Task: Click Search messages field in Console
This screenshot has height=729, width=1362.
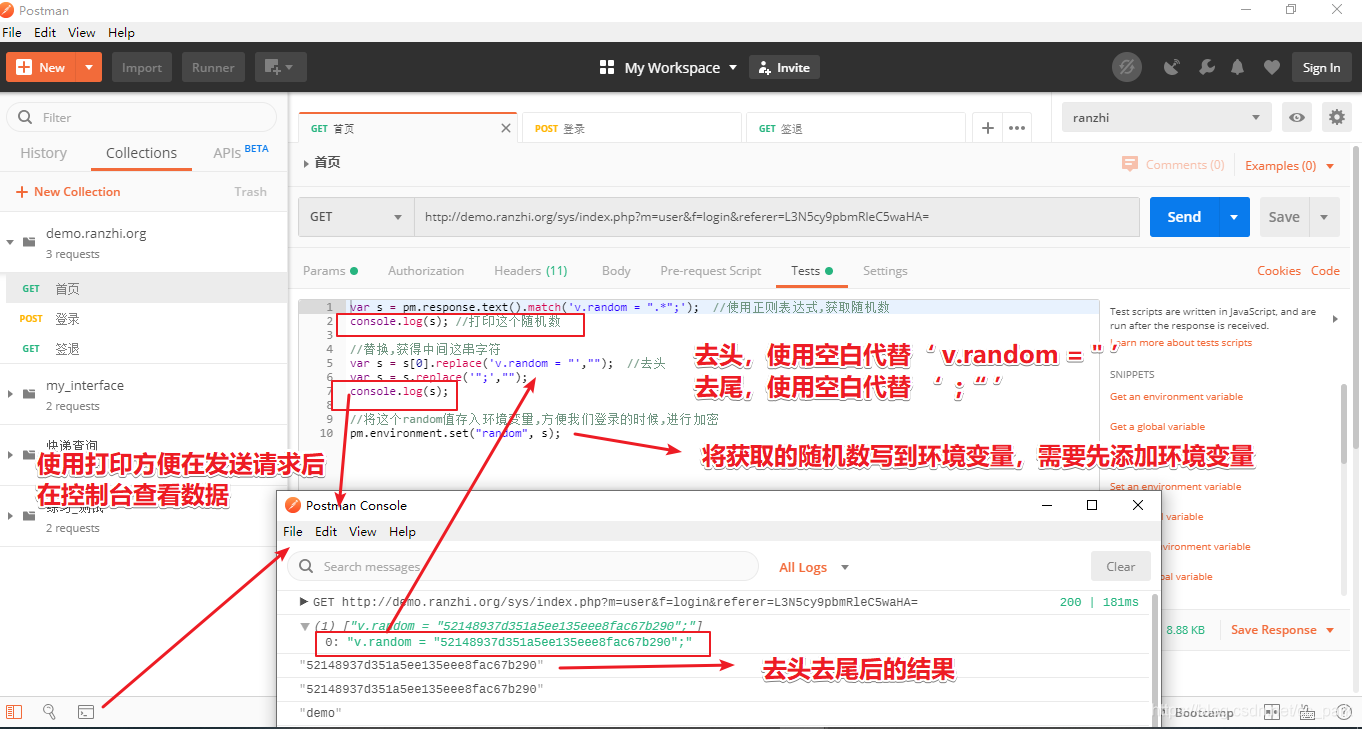Action: point(522,567)
